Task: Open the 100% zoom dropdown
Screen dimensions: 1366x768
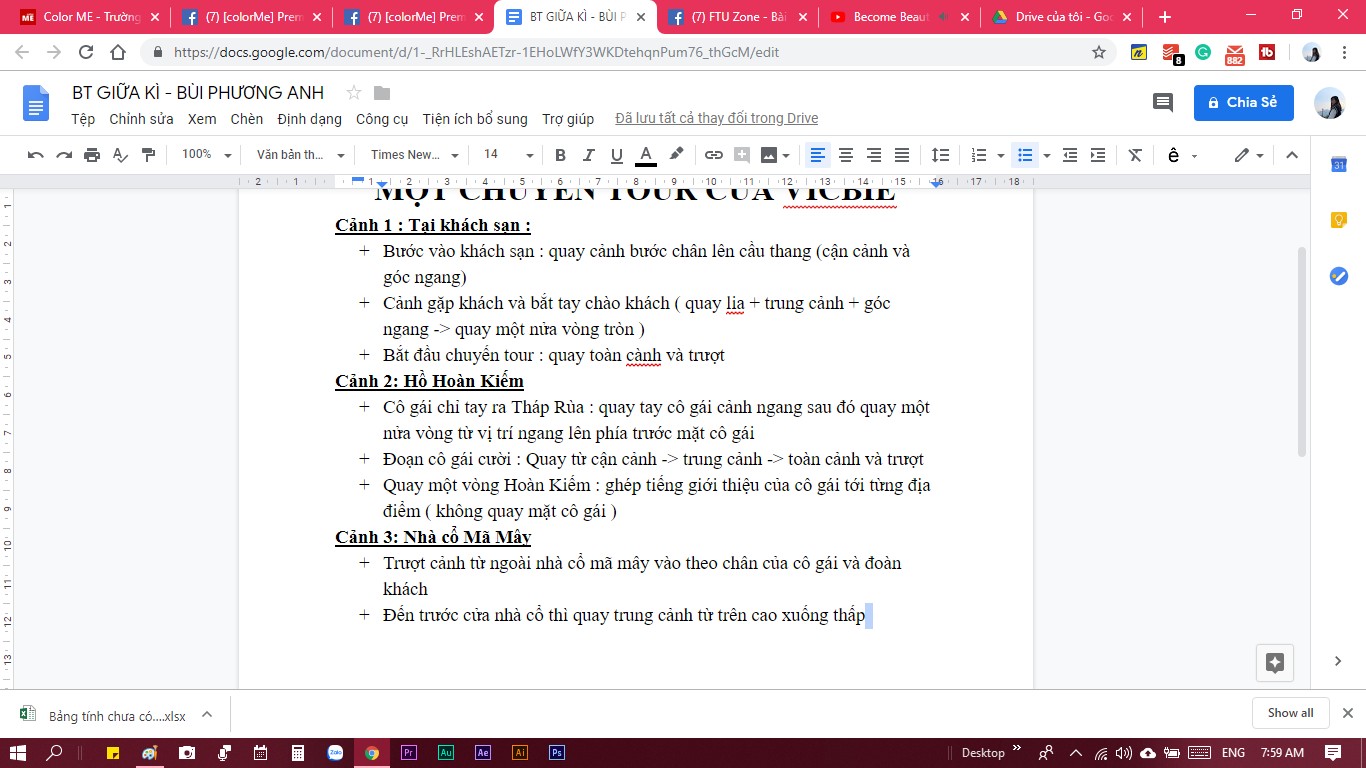Action: (x=206, y=155)
